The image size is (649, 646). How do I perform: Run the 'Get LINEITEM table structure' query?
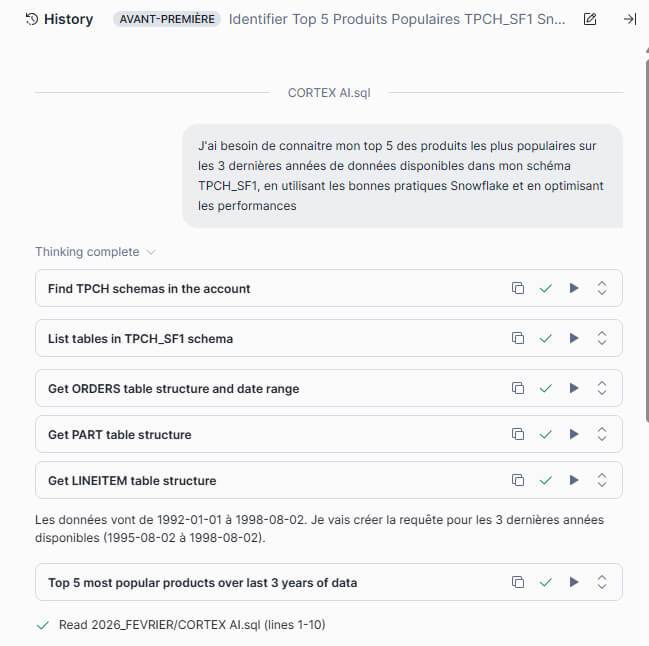click(x=574, y=480)
